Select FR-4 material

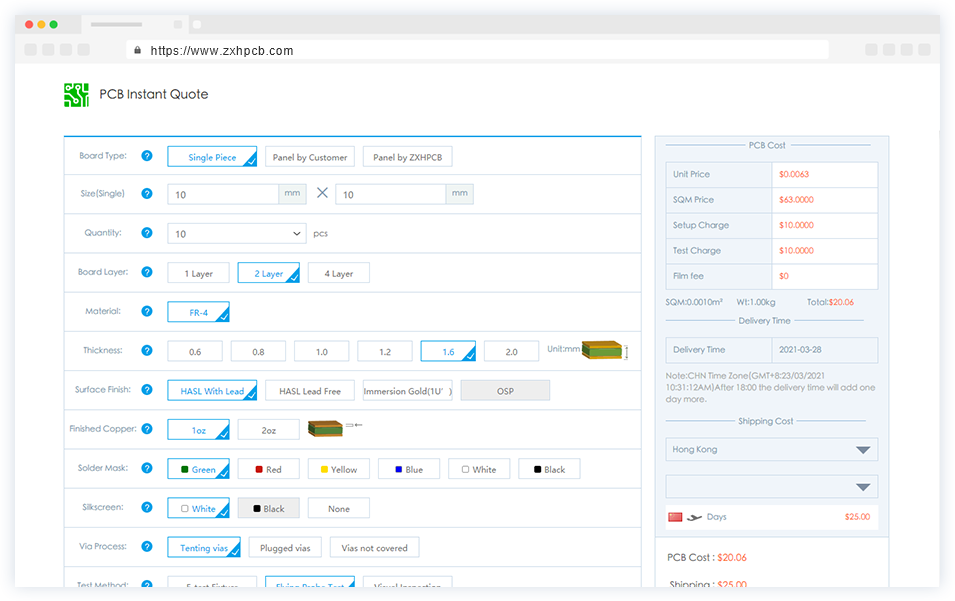199,312
